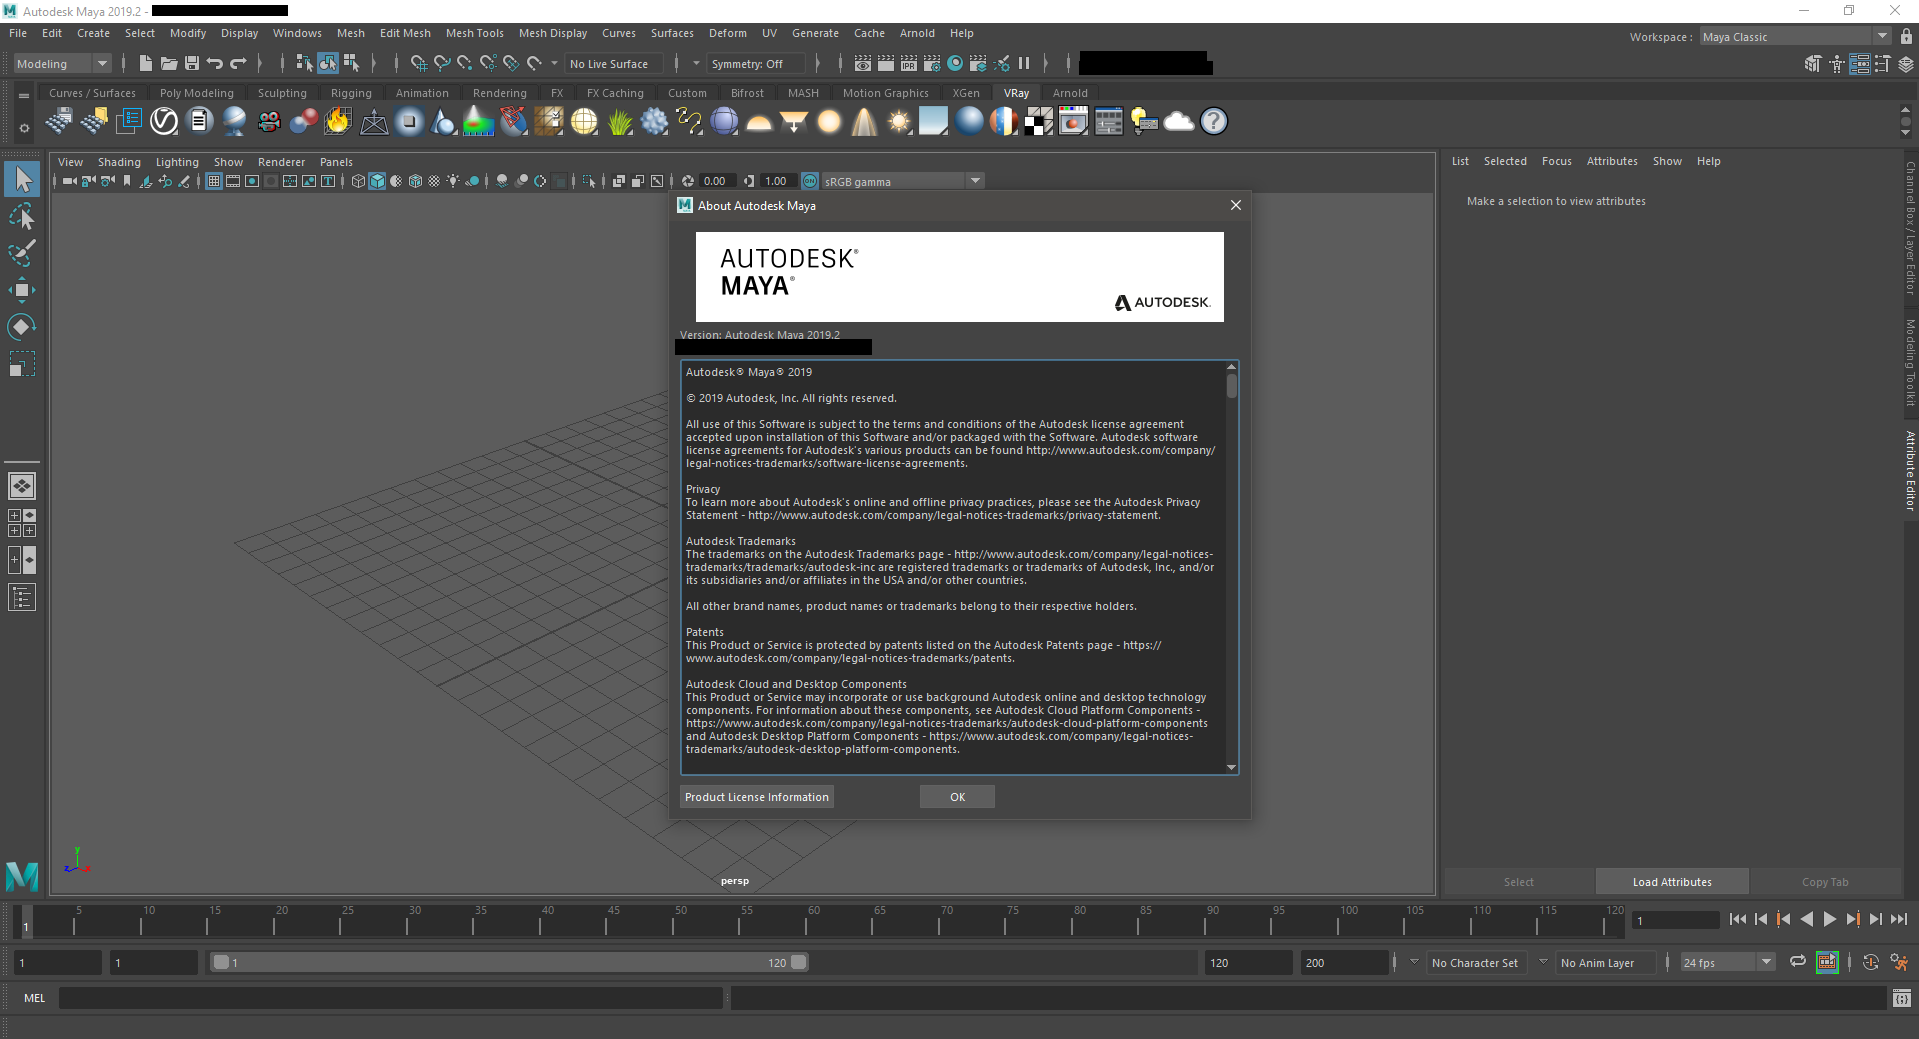The image size is (1919, 1039).
Task: Click the play backwards button
Action: [1806, 919]
